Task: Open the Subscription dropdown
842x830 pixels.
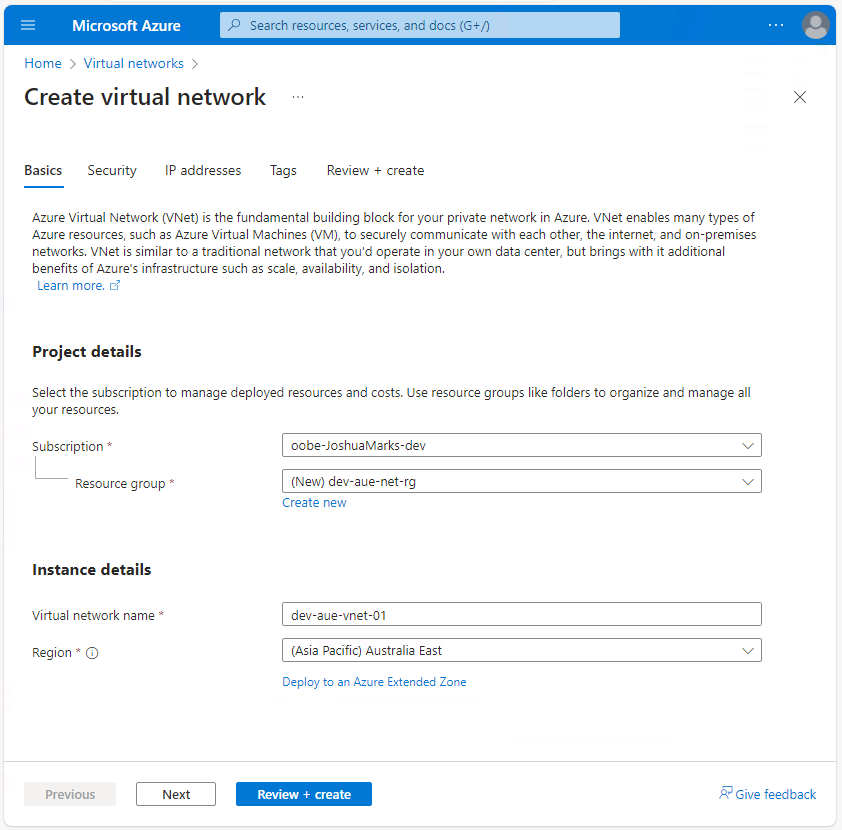Action: pos(747,445)
